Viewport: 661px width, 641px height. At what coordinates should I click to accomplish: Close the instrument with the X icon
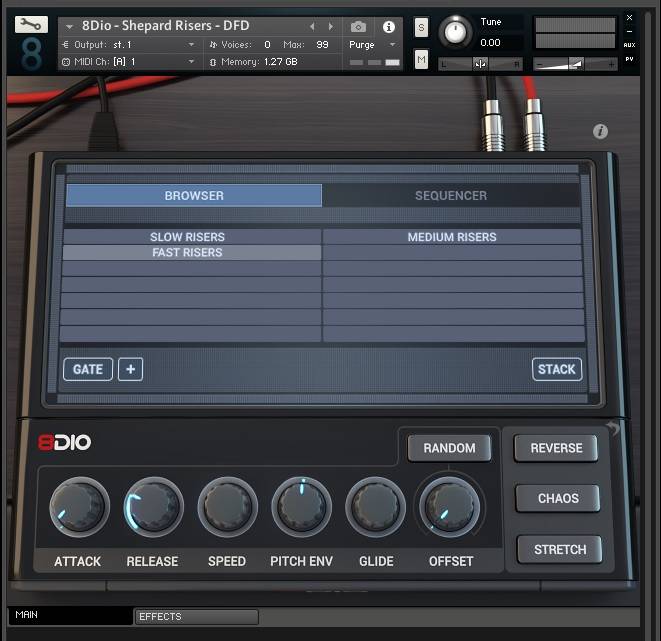pyautogui.click(x=629, y=17)
